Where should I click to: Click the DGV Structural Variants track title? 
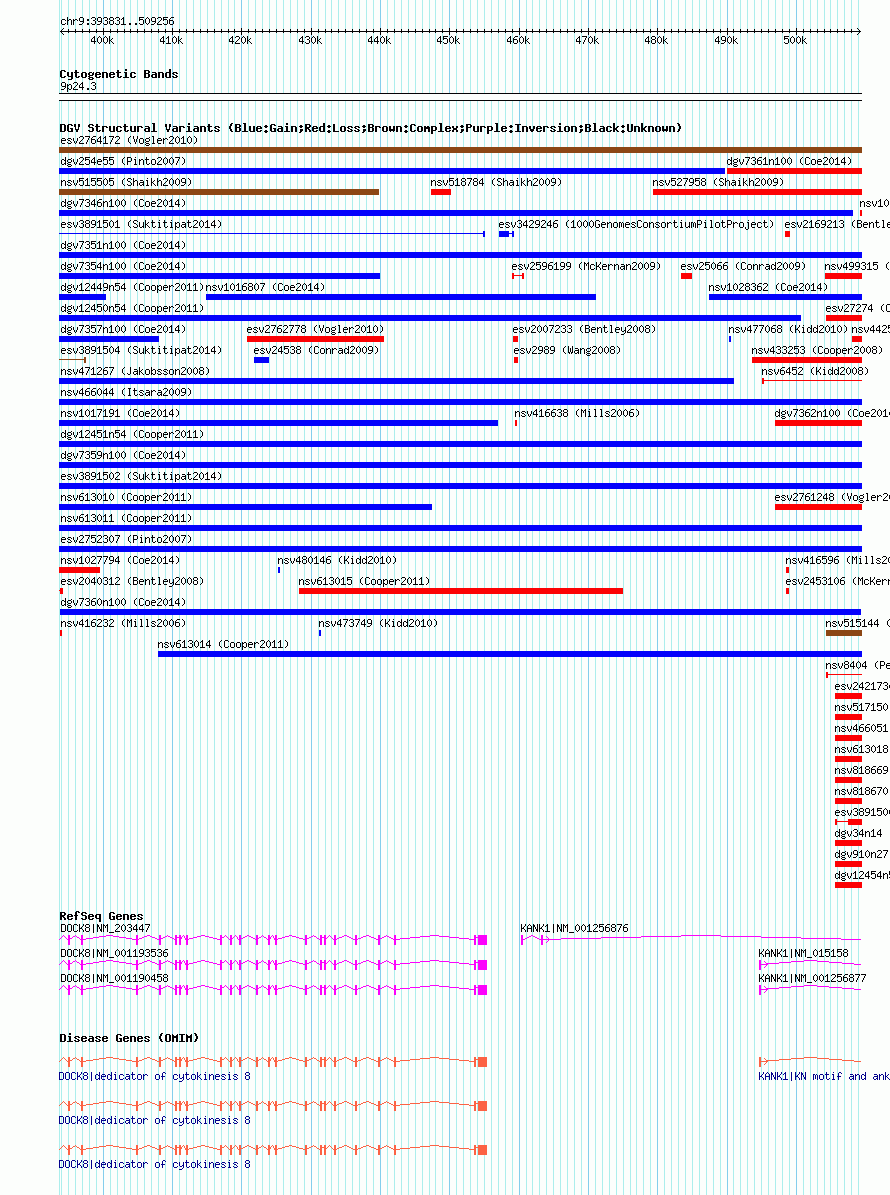click(x=370, y=128)
